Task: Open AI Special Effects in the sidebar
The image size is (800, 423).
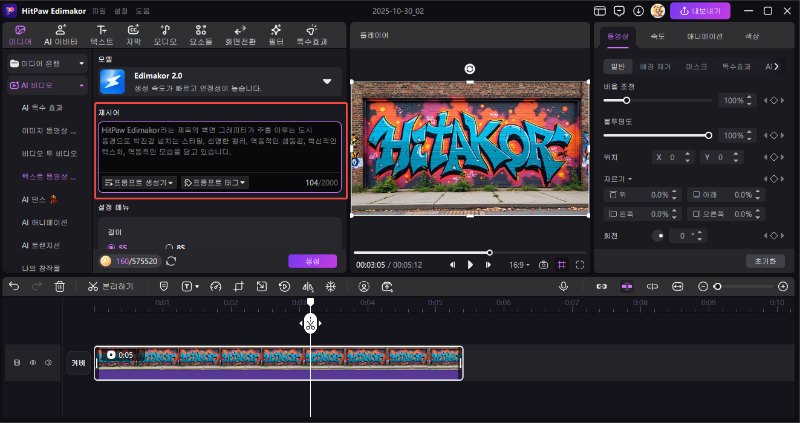Action: (42, 108)
